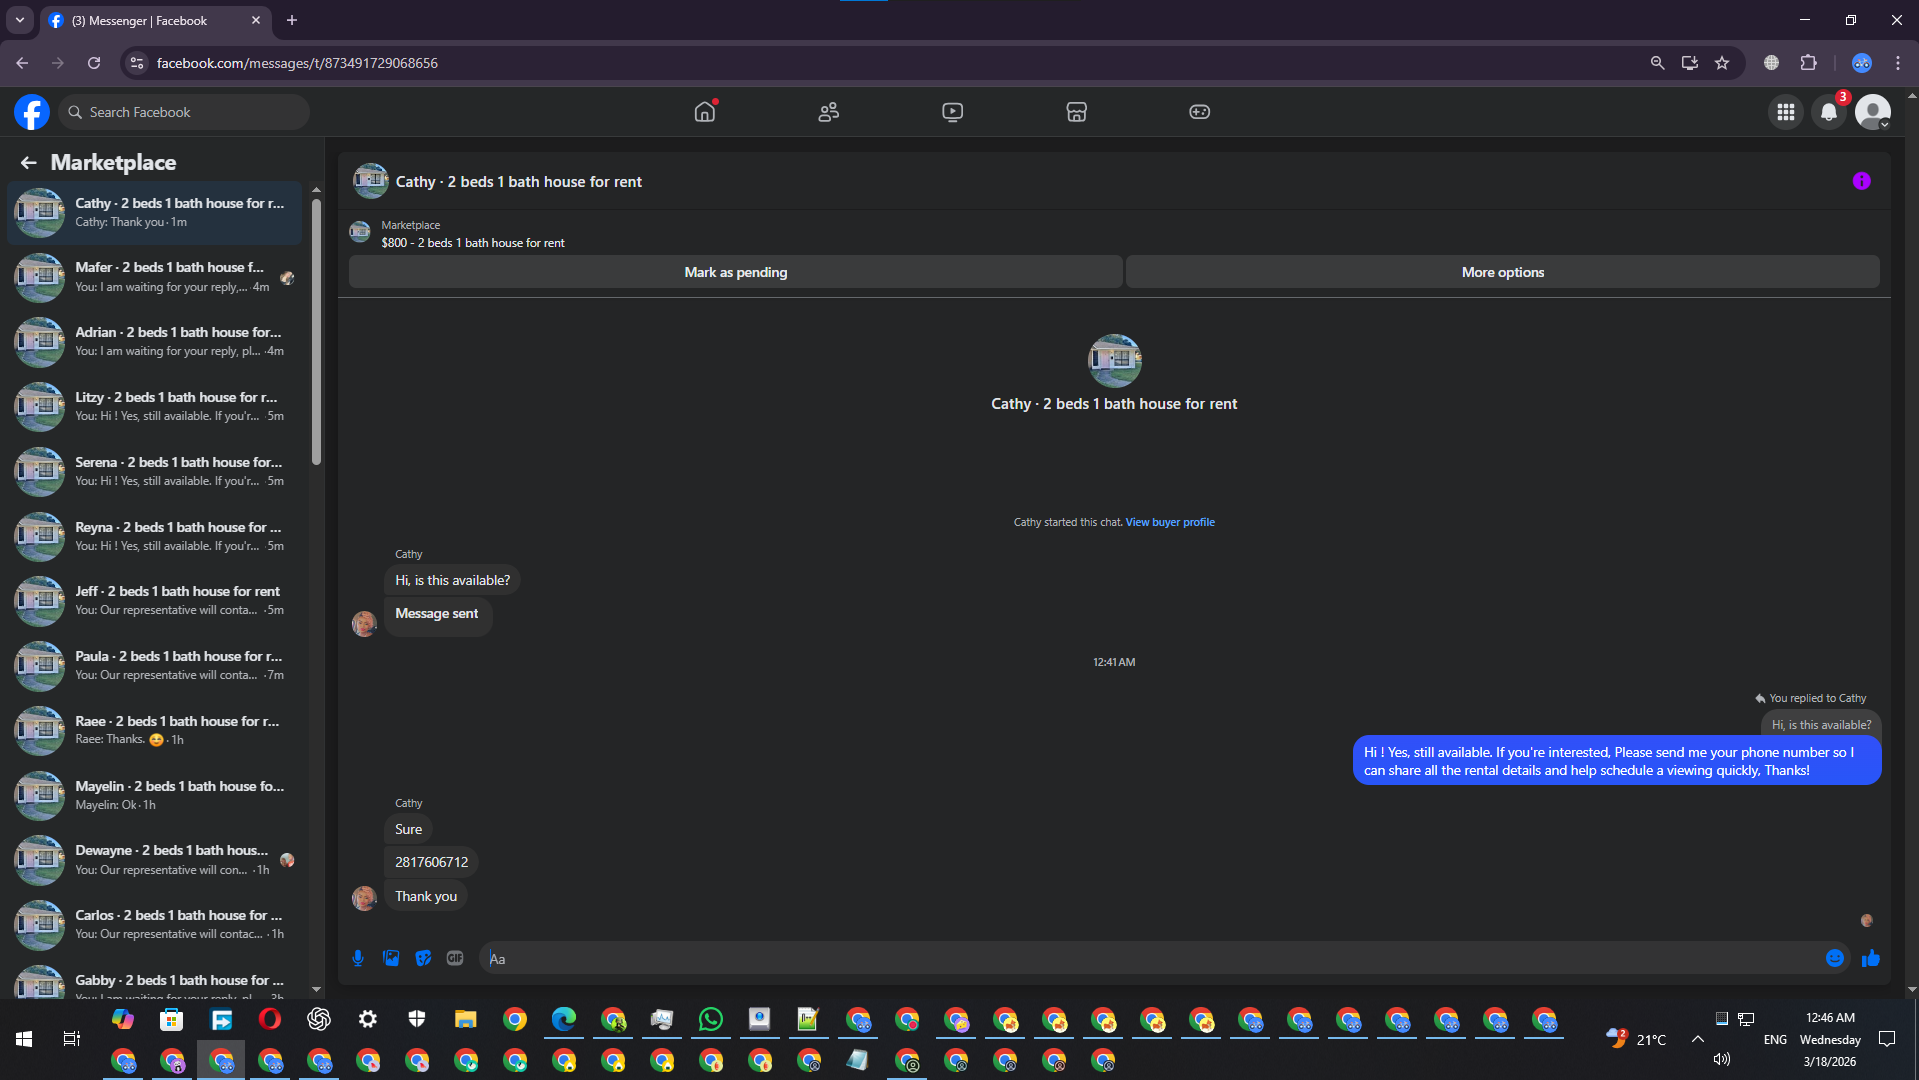The image size is (1919, 1080).
Task: Open conversation information panel
Action: 1862,181
